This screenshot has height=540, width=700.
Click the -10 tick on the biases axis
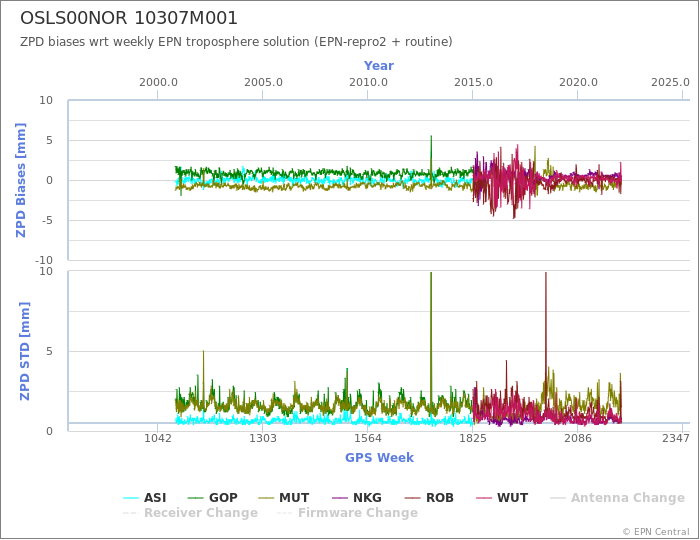point(44,260)
